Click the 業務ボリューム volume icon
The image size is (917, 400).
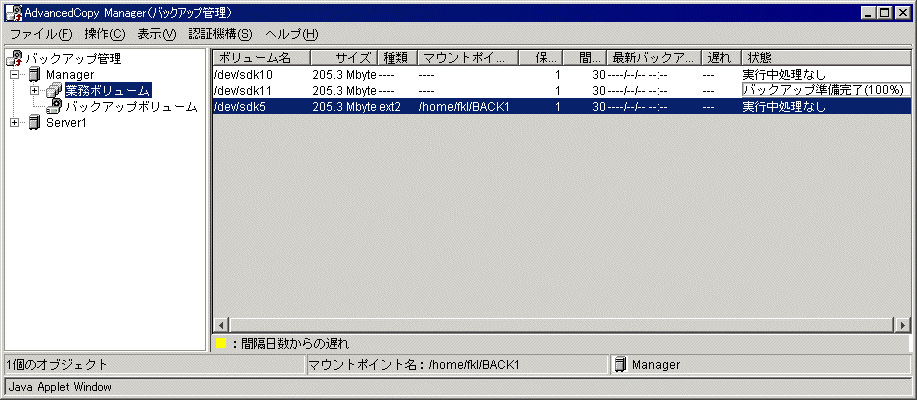[x=54, y=91]
